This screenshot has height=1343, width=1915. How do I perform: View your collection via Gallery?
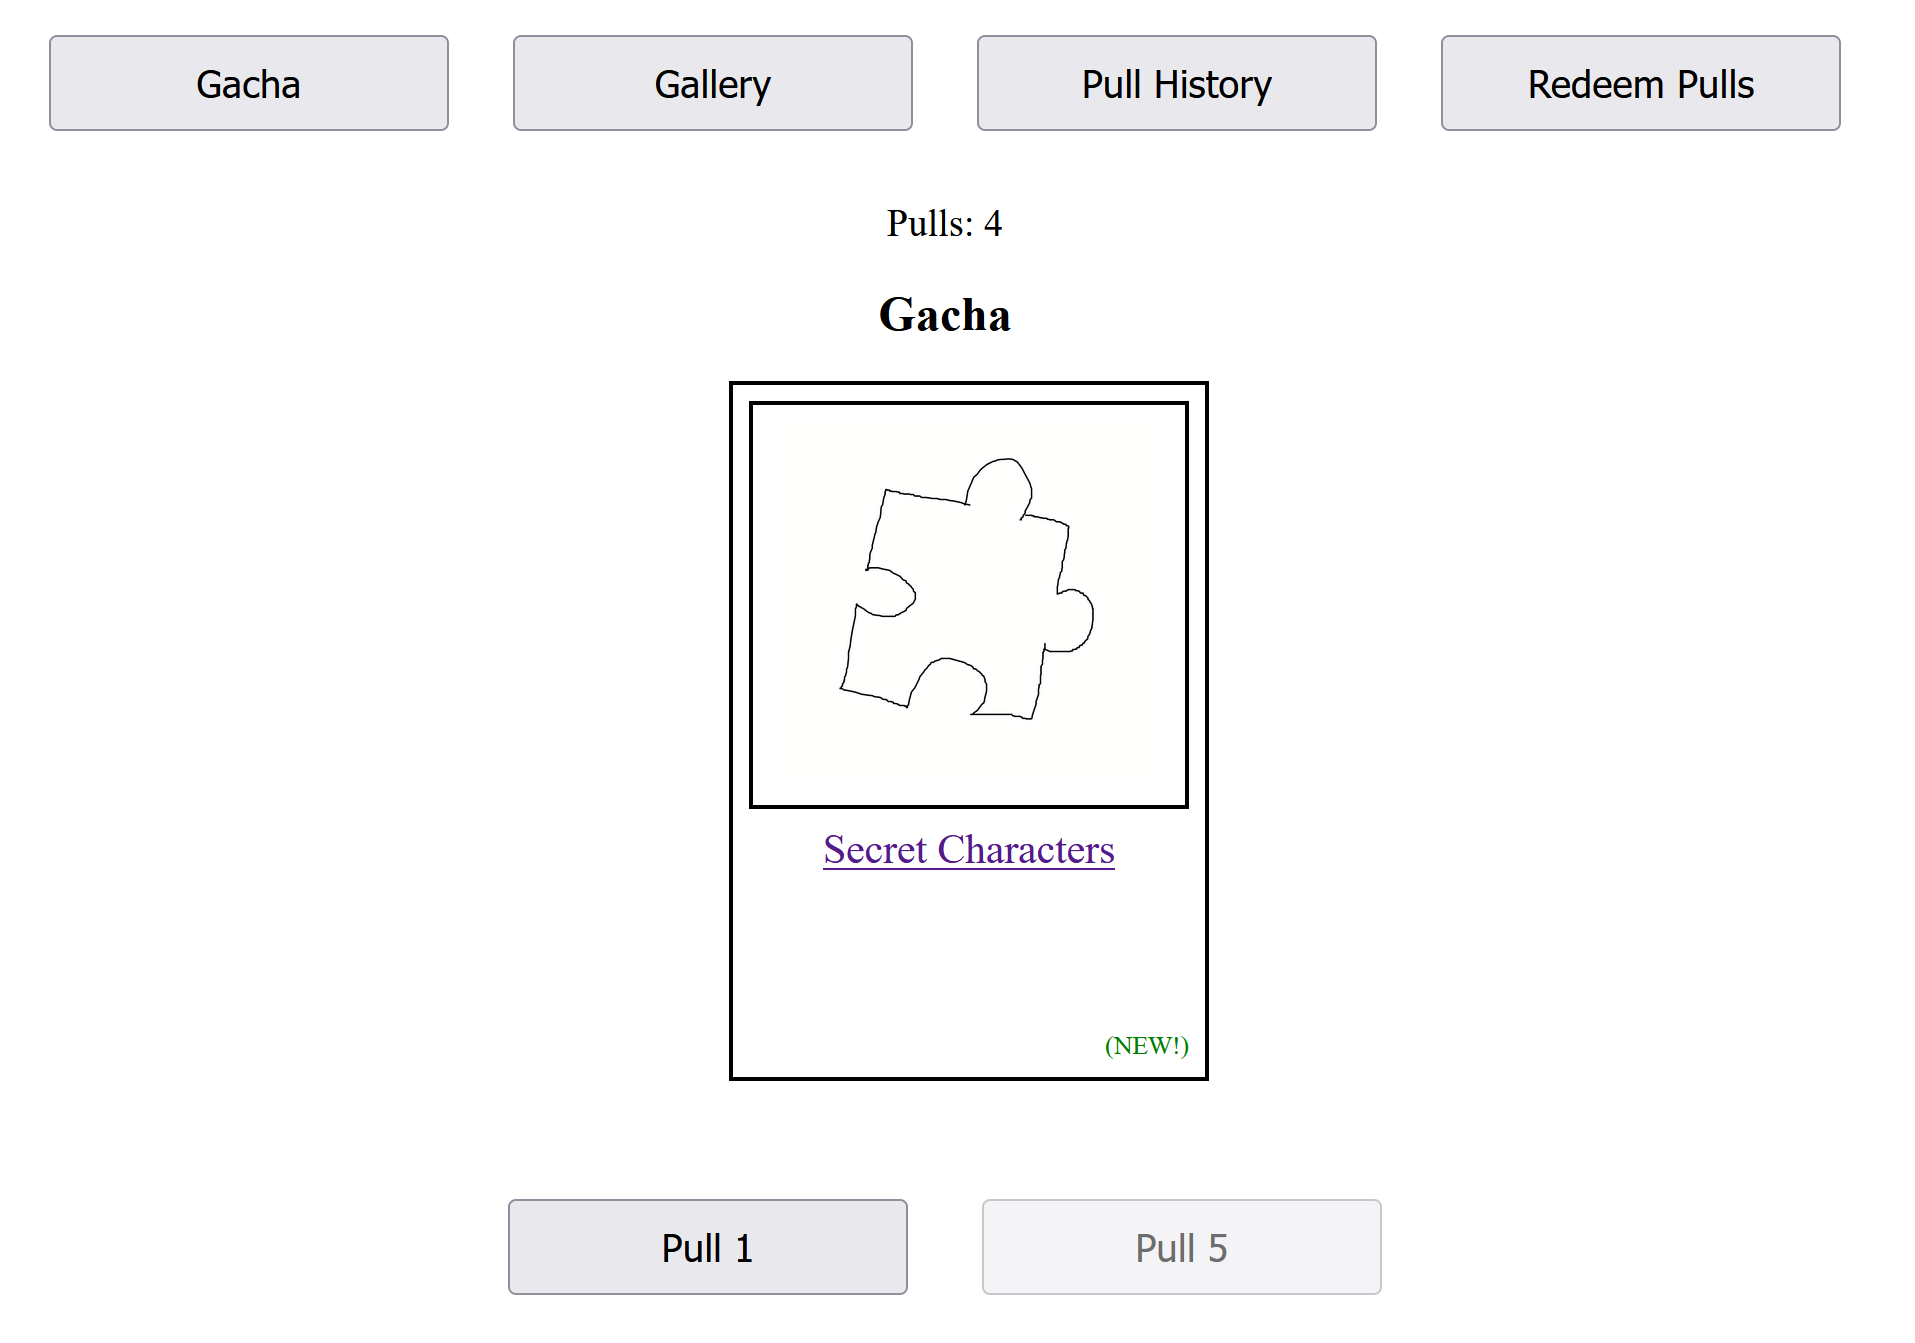712,84
